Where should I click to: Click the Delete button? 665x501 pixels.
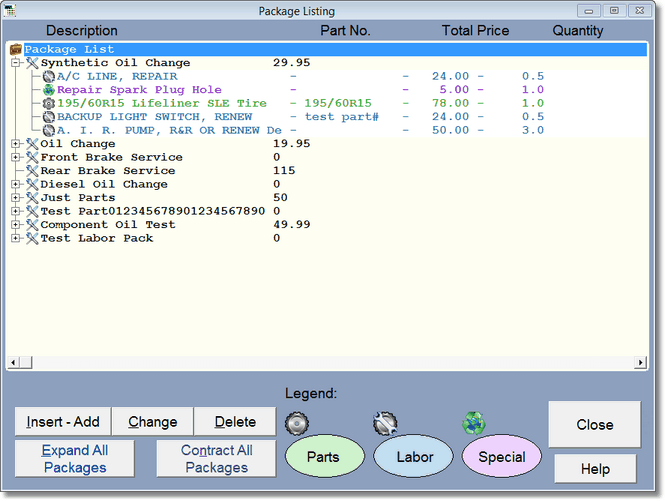[x=235, y=422]
